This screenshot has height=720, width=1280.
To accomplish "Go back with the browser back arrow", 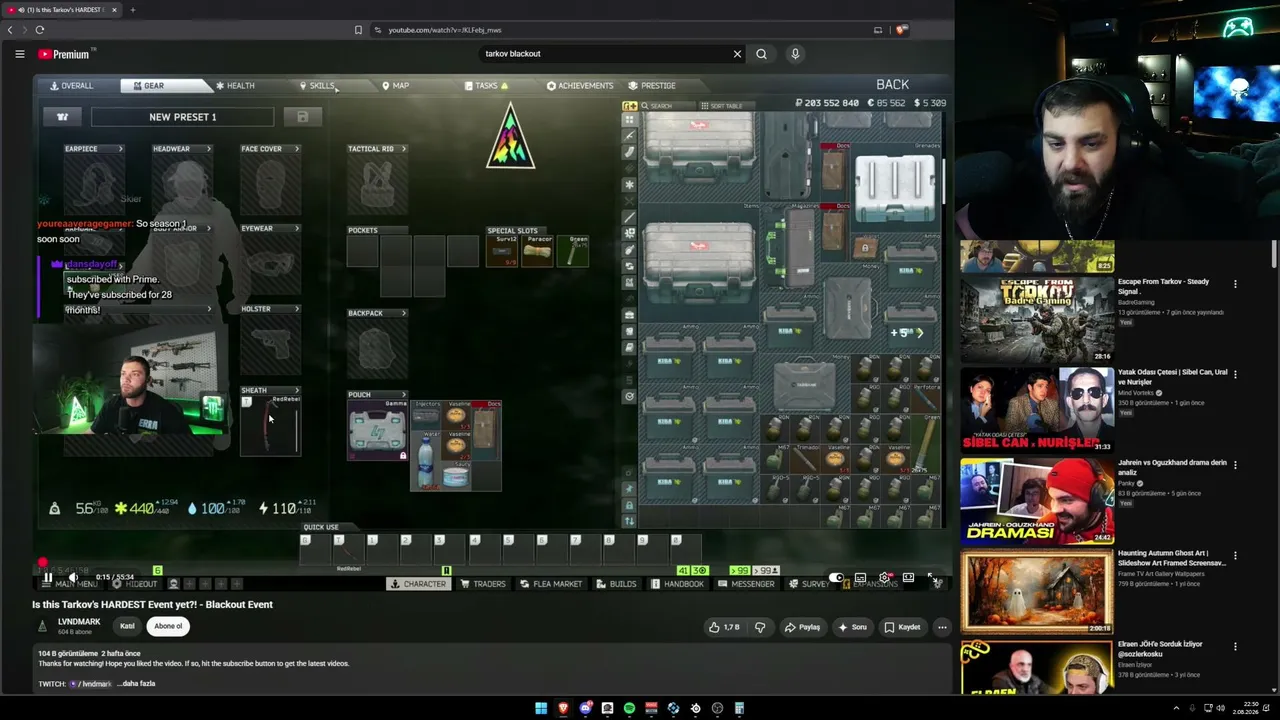I will pyautogui.click(x=10, y=30).
